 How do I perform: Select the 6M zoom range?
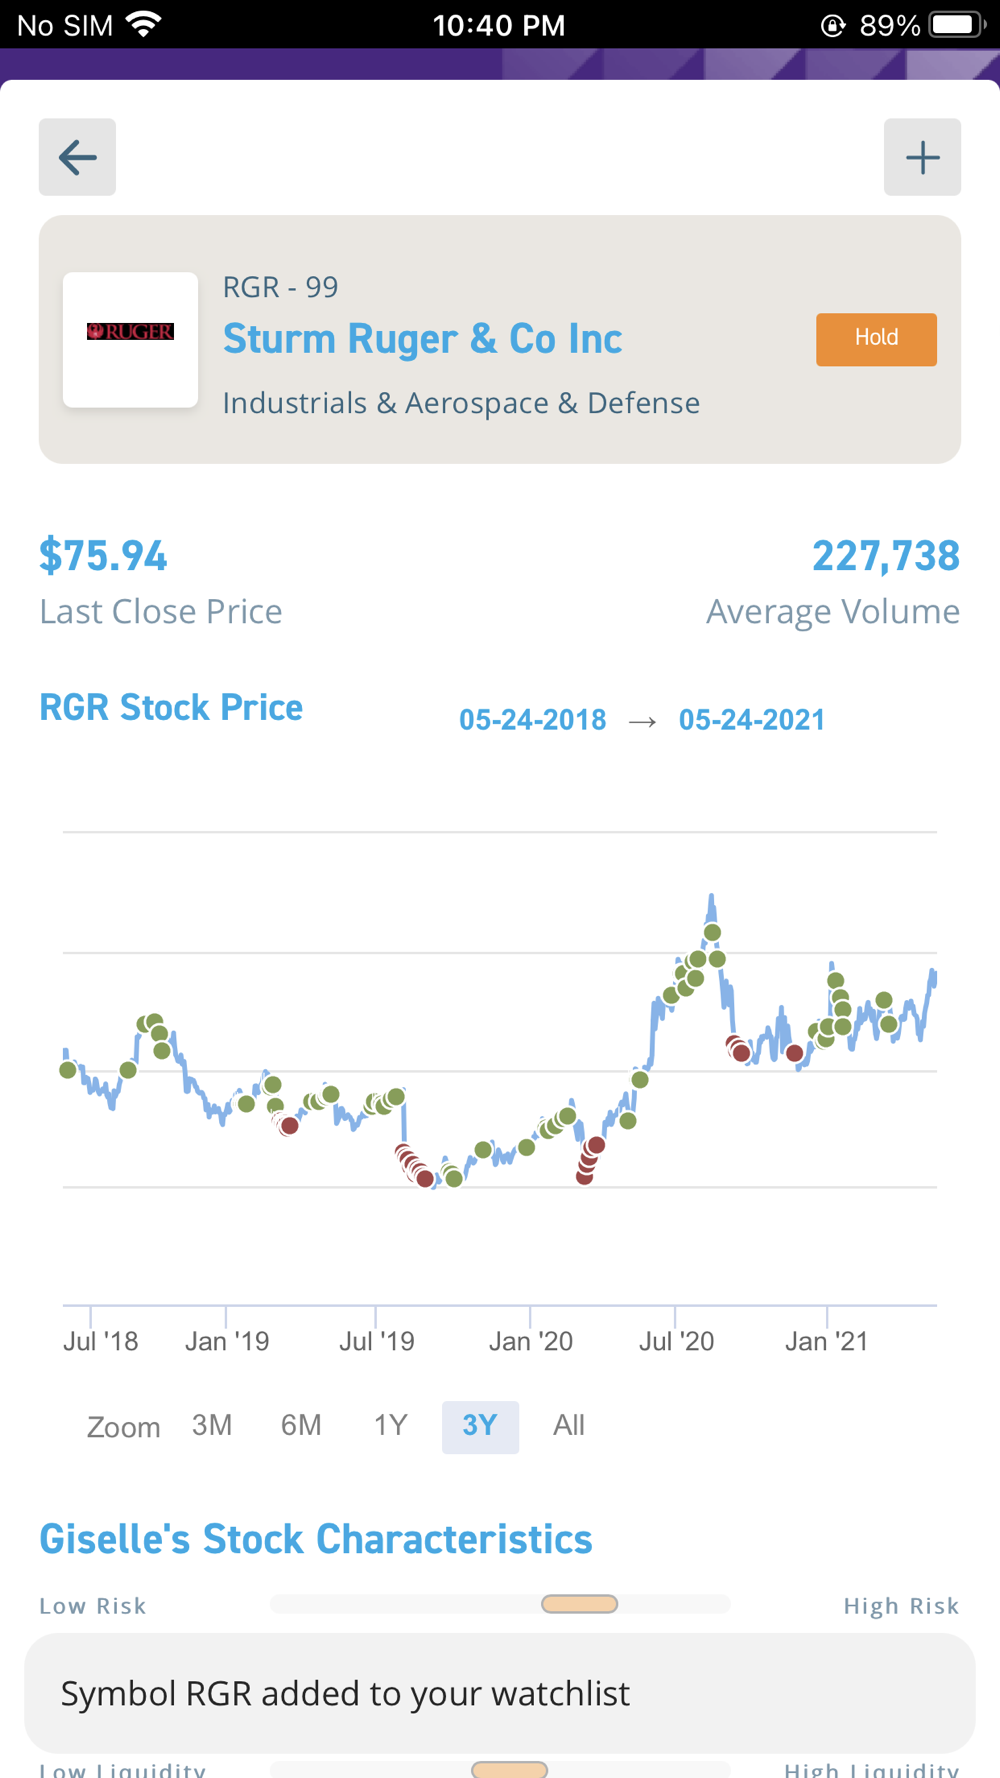(301, 1425)
